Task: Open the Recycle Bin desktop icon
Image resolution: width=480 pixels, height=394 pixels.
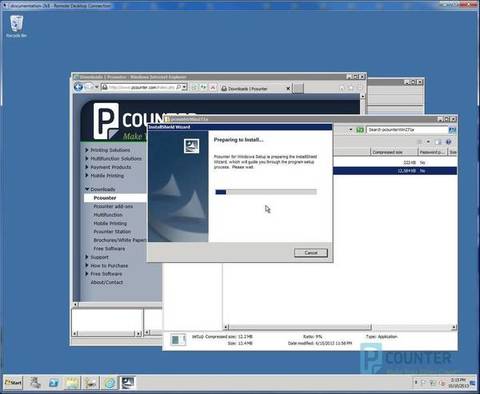Action: pos(16,26)
